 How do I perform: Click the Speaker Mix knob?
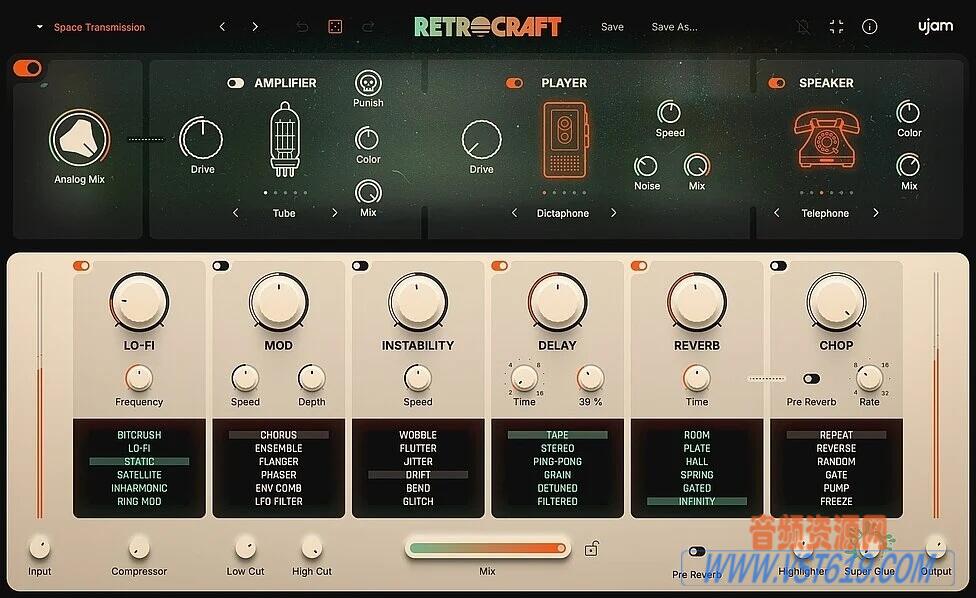coord(908,166)
